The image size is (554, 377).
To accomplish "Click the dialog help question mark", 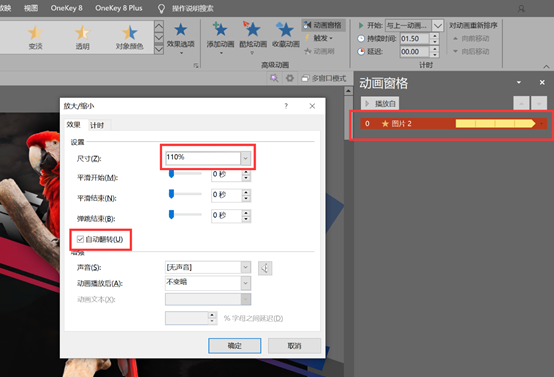I will click(286, 106).
